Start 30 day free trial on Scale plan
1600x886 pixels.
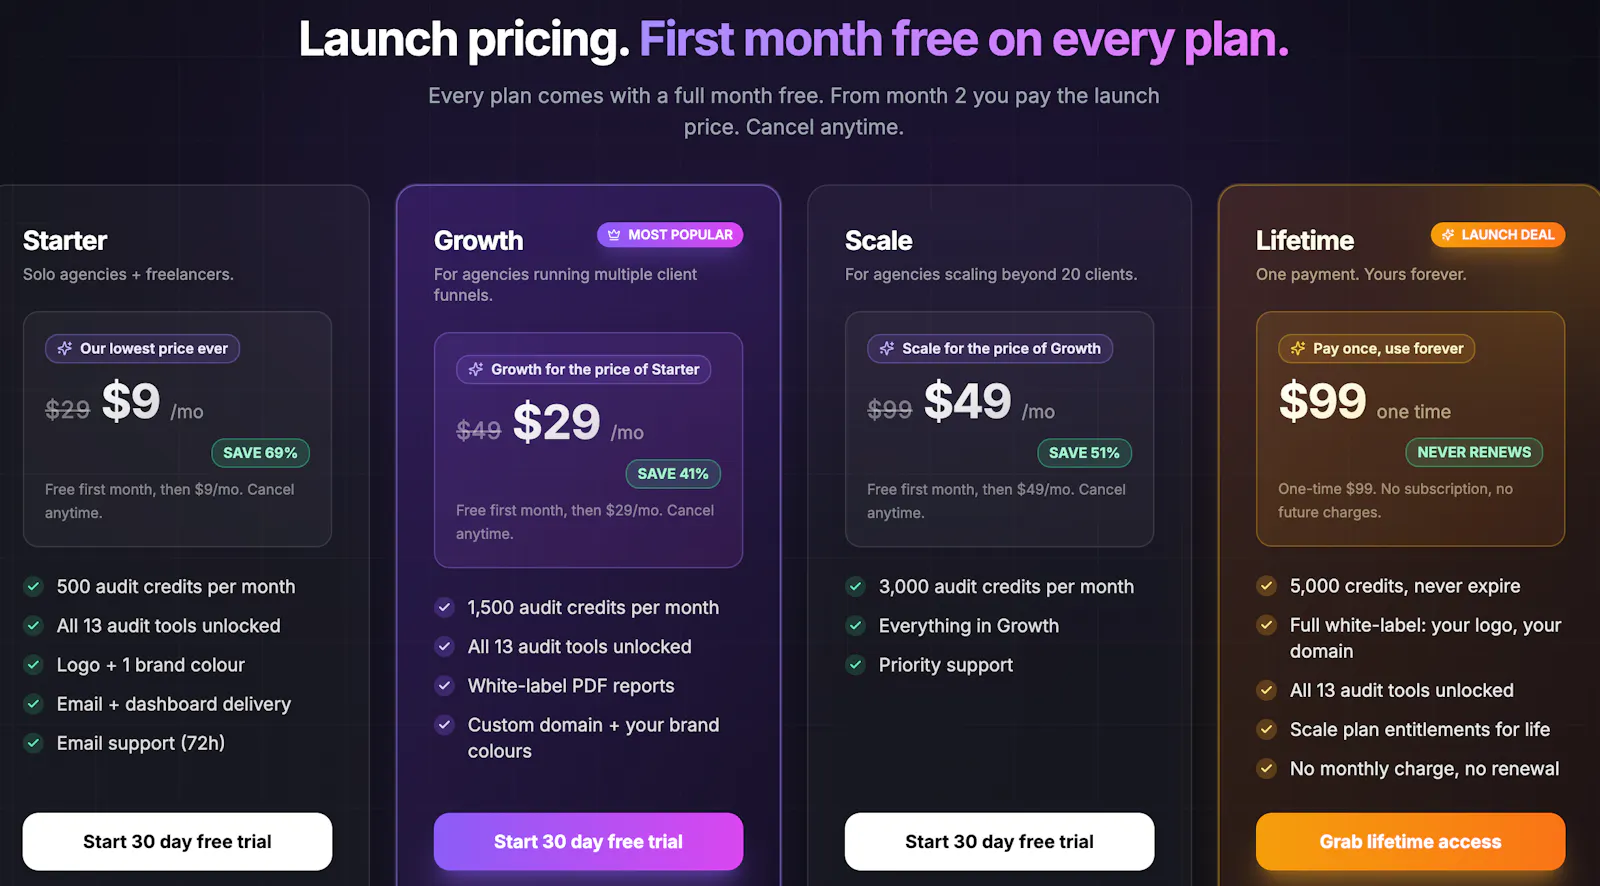coord(999,842)
